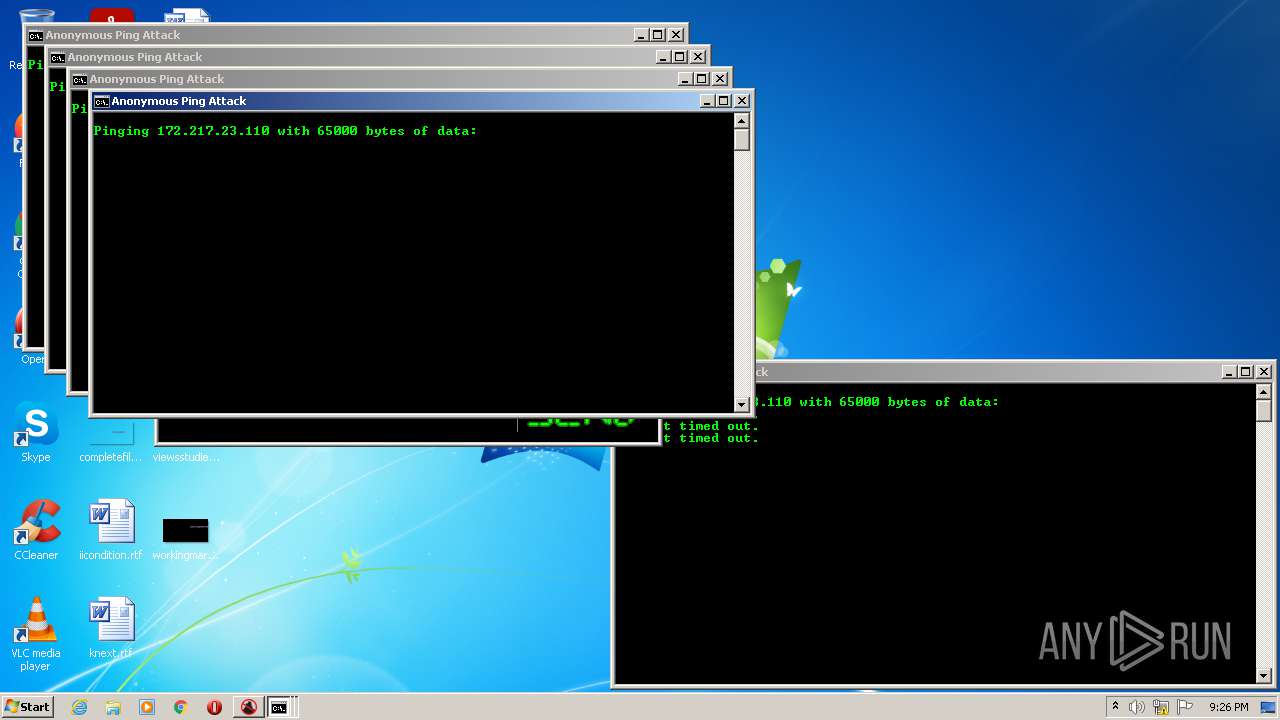
Task: Select the viewsstudie... desktop item label
Action: point(186,457)
